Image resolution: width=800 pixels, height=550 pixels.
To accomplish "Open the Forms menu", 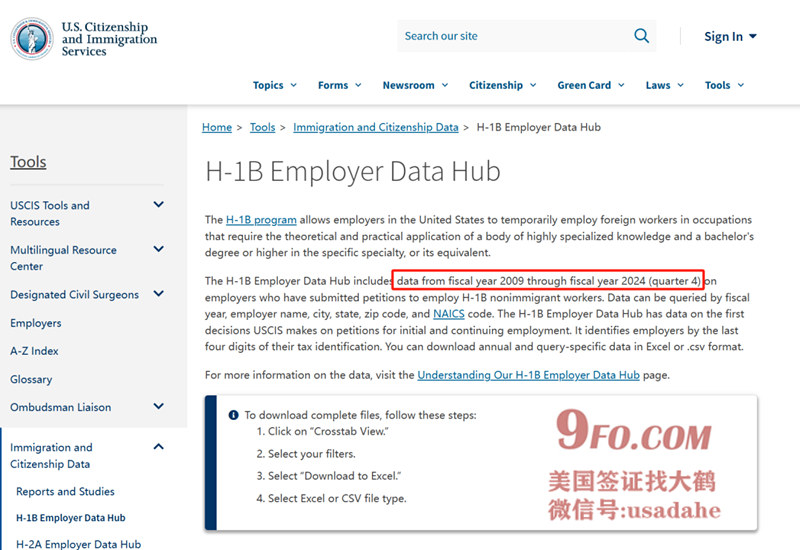I will point(339,85).
